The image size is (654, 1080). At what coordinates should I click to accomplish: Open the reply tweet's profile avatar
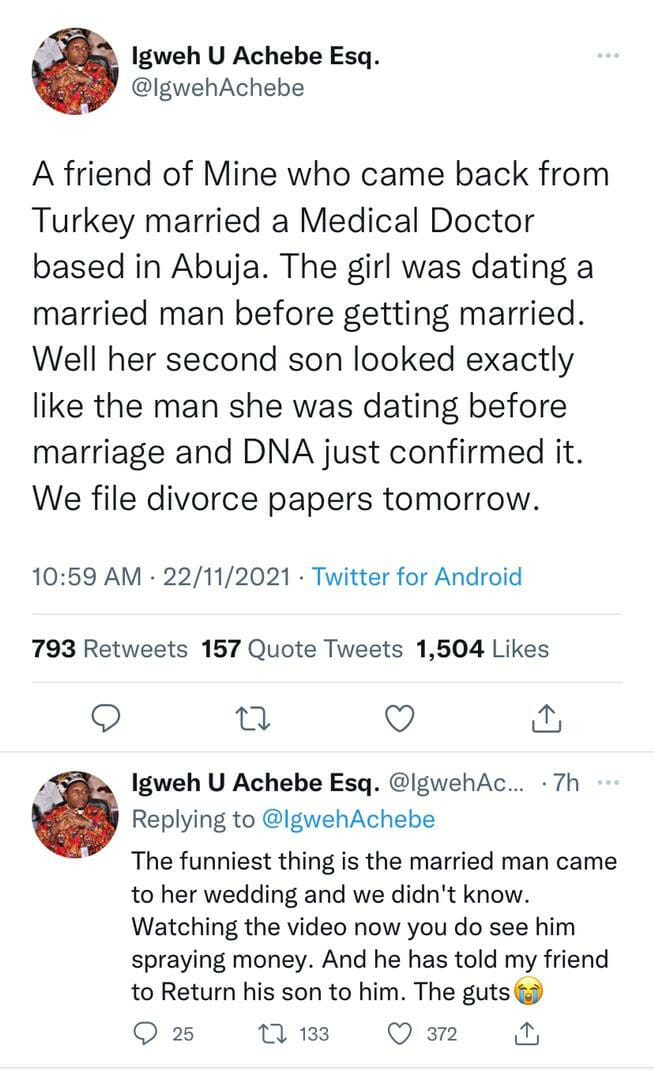[75, 814]
